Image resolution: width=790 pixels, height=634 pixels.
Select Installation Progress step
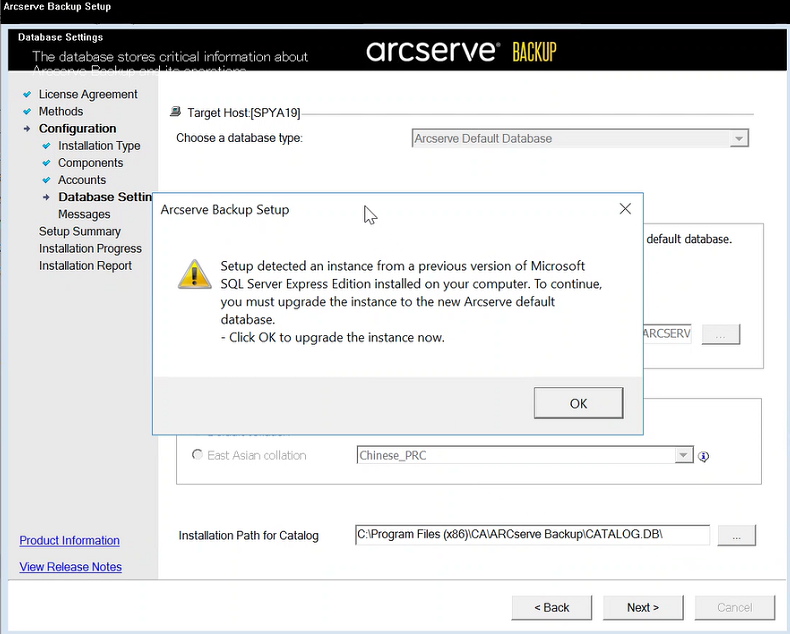click(x=90, y=248)
